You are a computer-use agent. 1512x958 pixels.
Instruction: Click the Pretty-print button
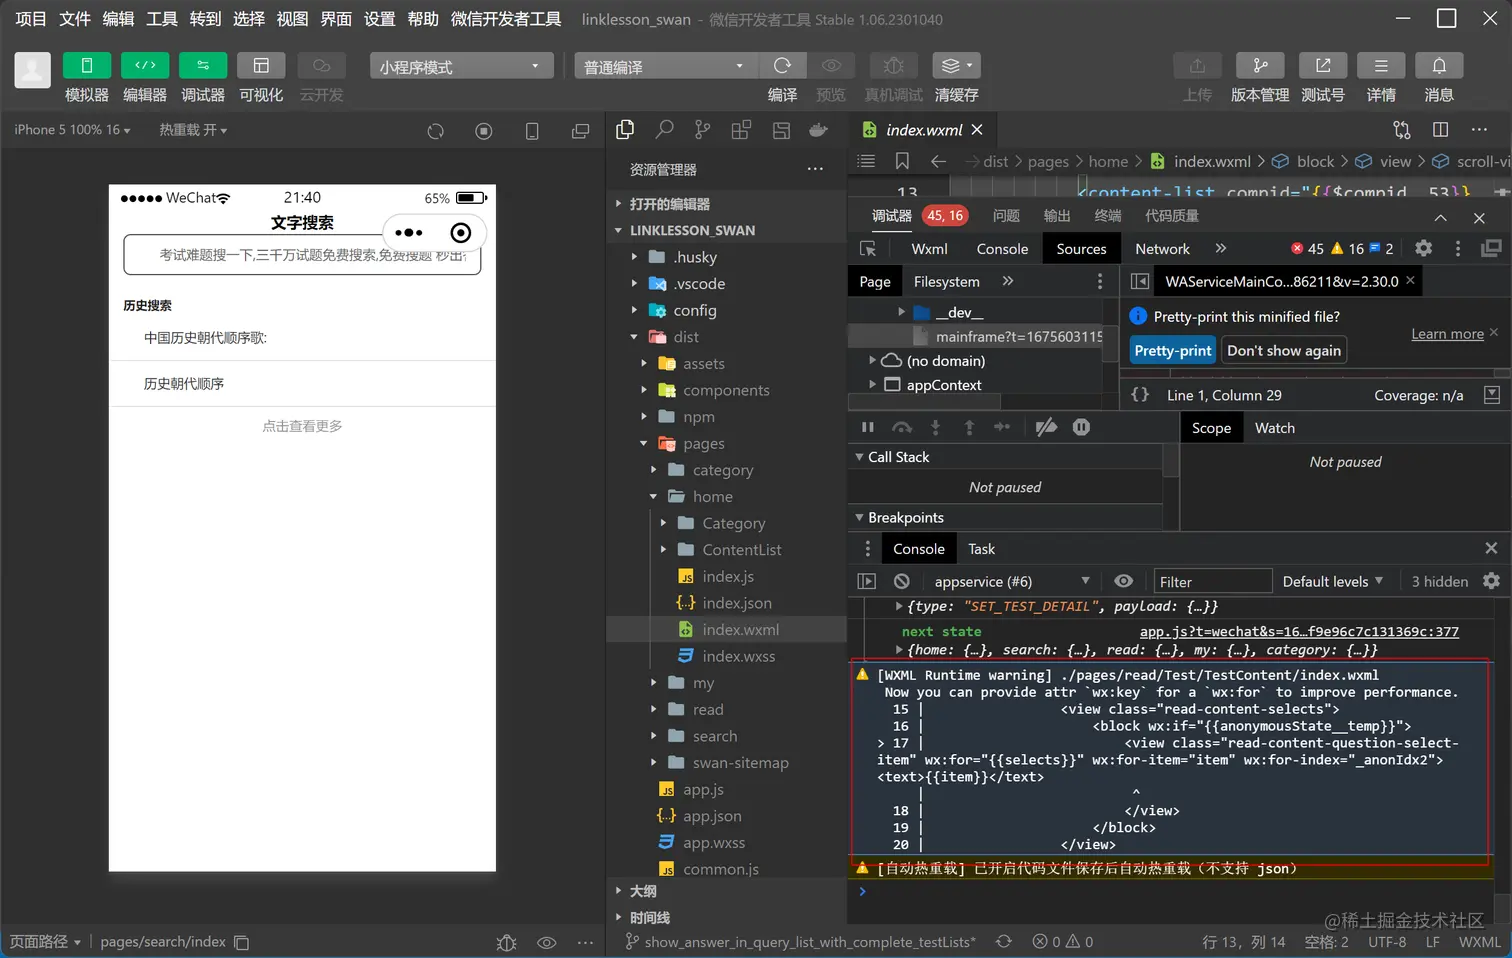(x=1173, y=350)
